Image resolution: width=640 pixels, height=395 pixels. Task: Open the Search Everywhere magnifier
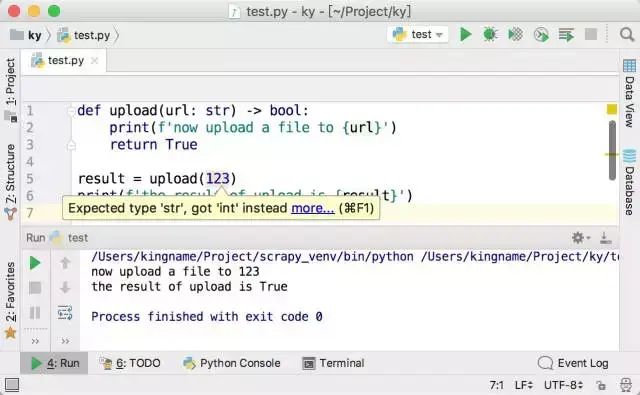627,35
